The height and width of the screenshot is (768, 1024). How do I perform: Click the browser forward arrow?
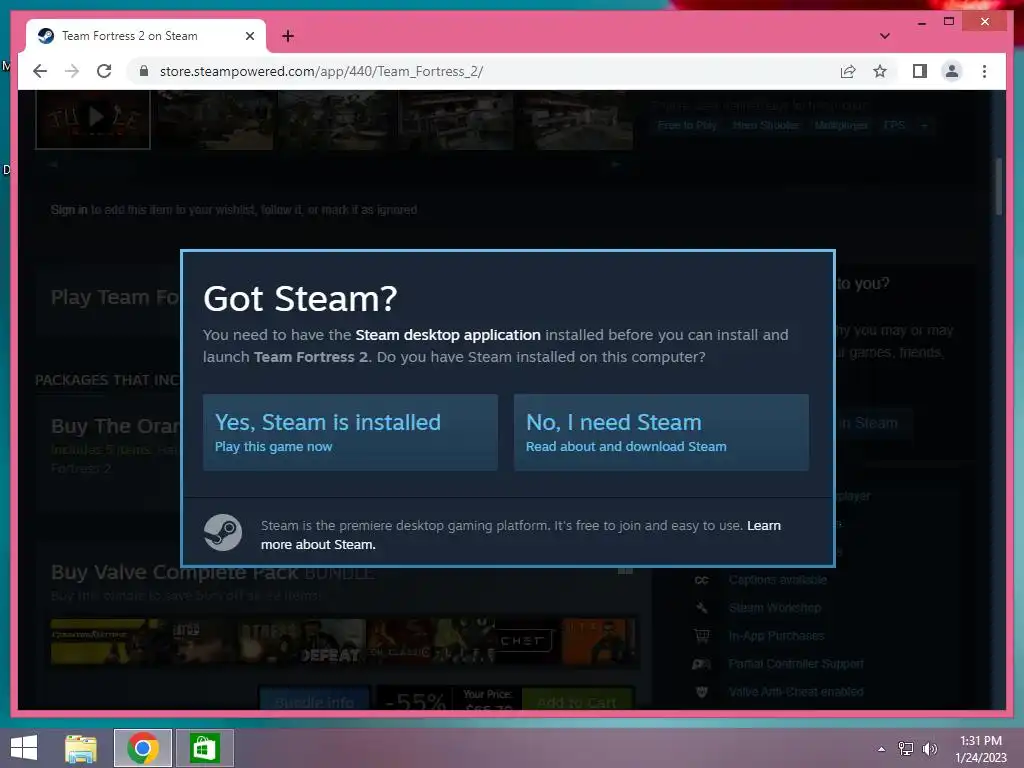(72, 71)
